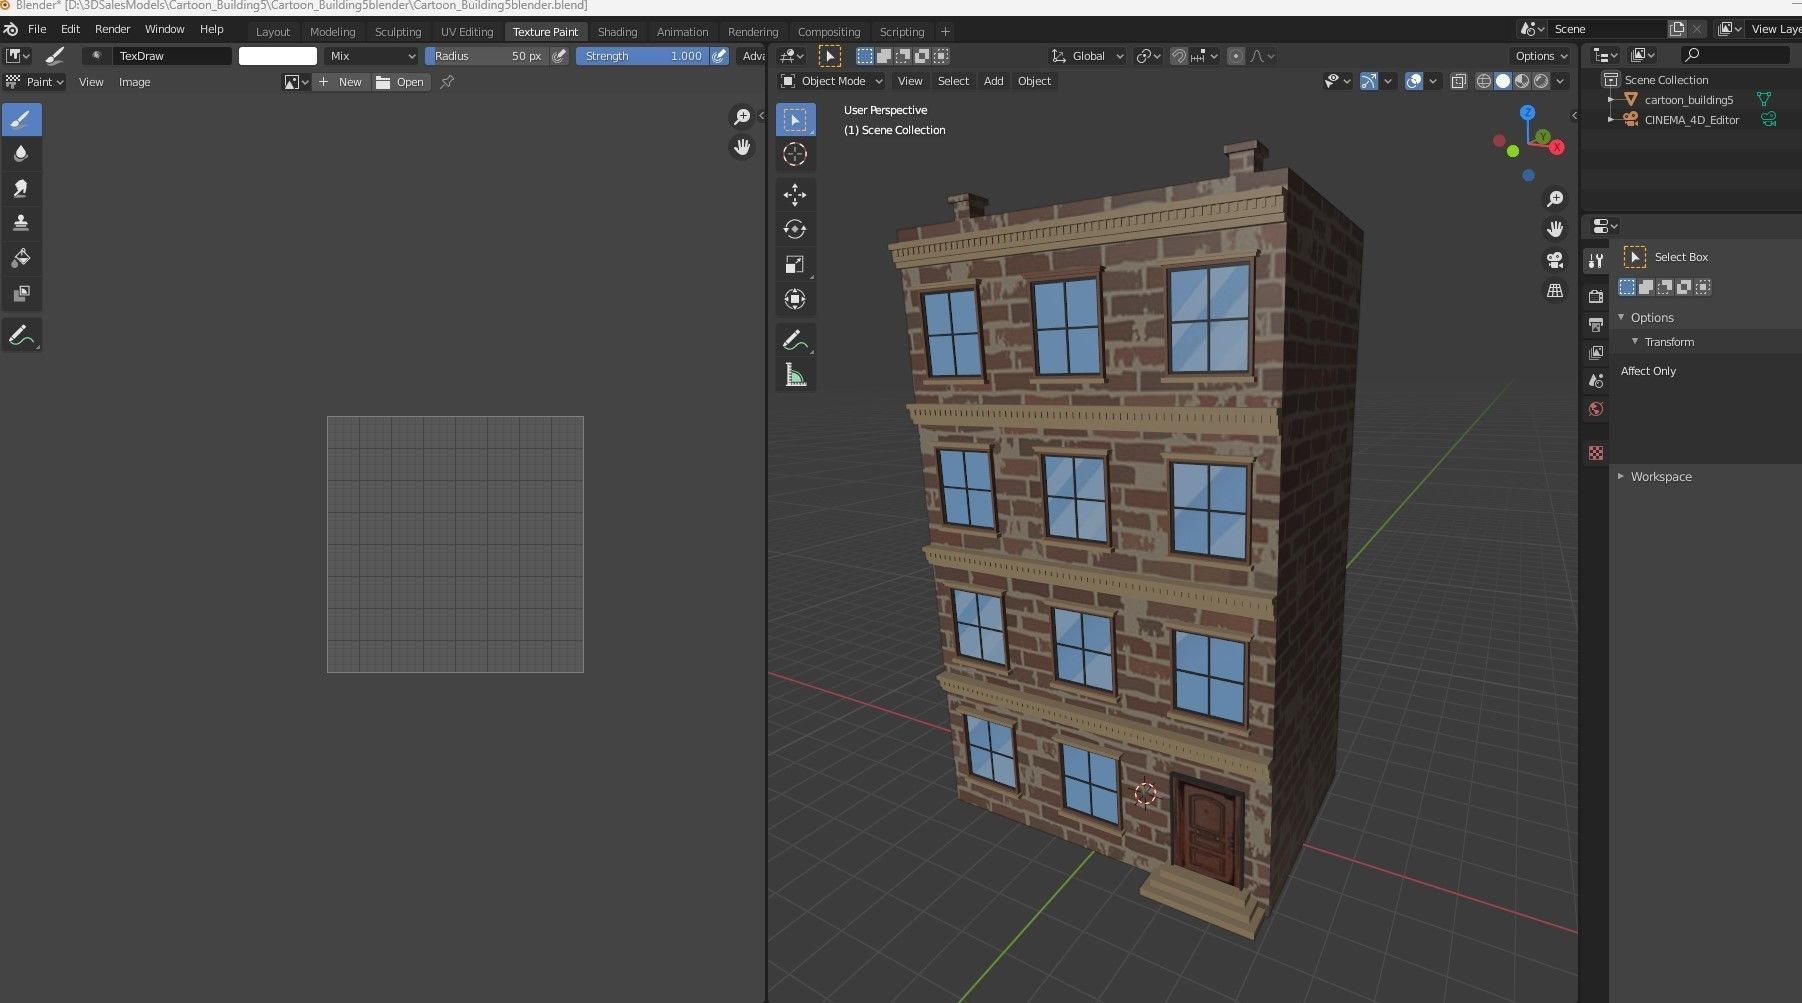The width and height of the screenshot is (1802, 1003).
Task: Activate the Move tool in 3D viewport
Action: [795, 195]
